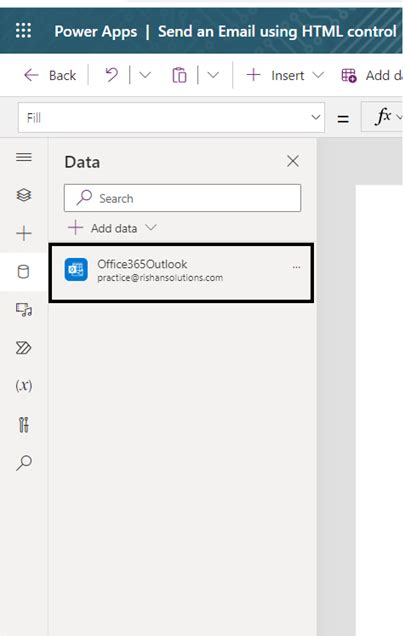Select the Office365Outlook connection
The width and height of the screenshot is (405, 636).
point(181,273)
